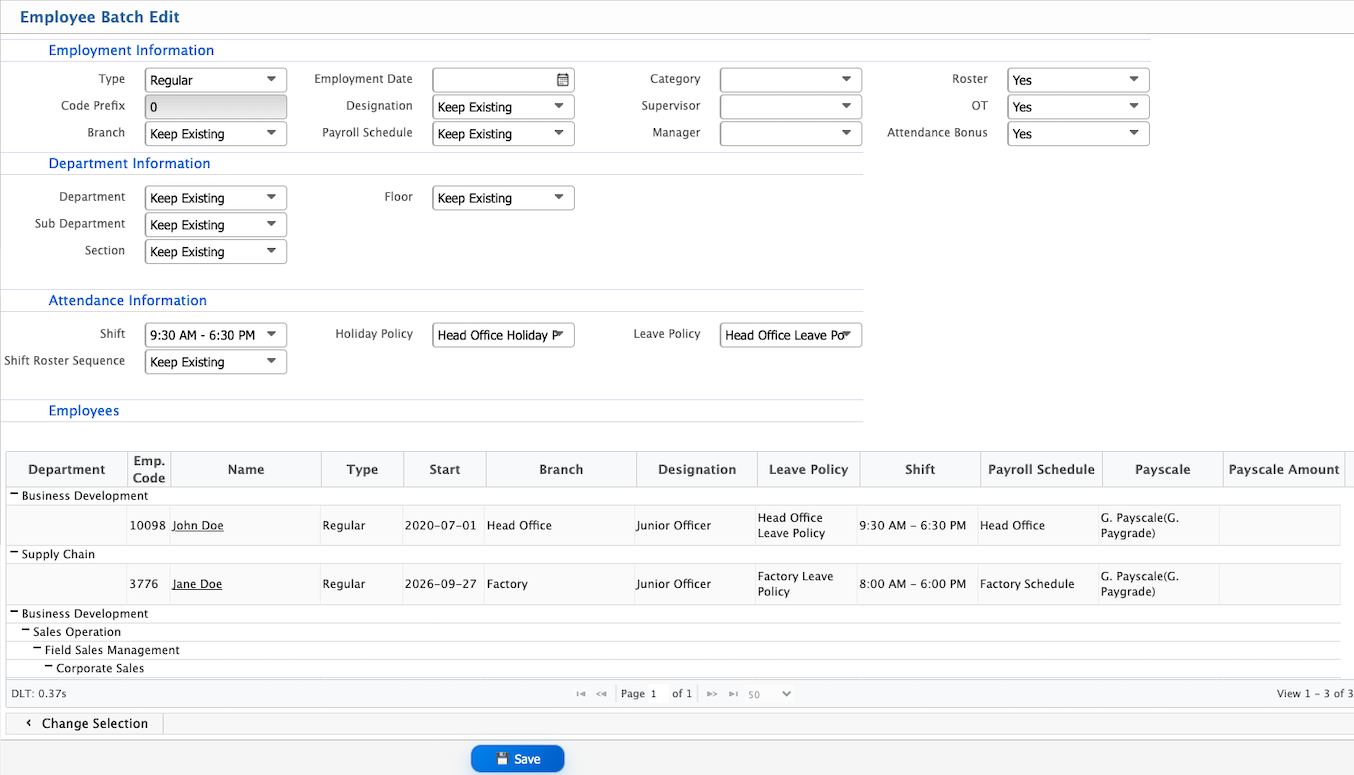Open the Supervisor dropdown

(791, 107)
